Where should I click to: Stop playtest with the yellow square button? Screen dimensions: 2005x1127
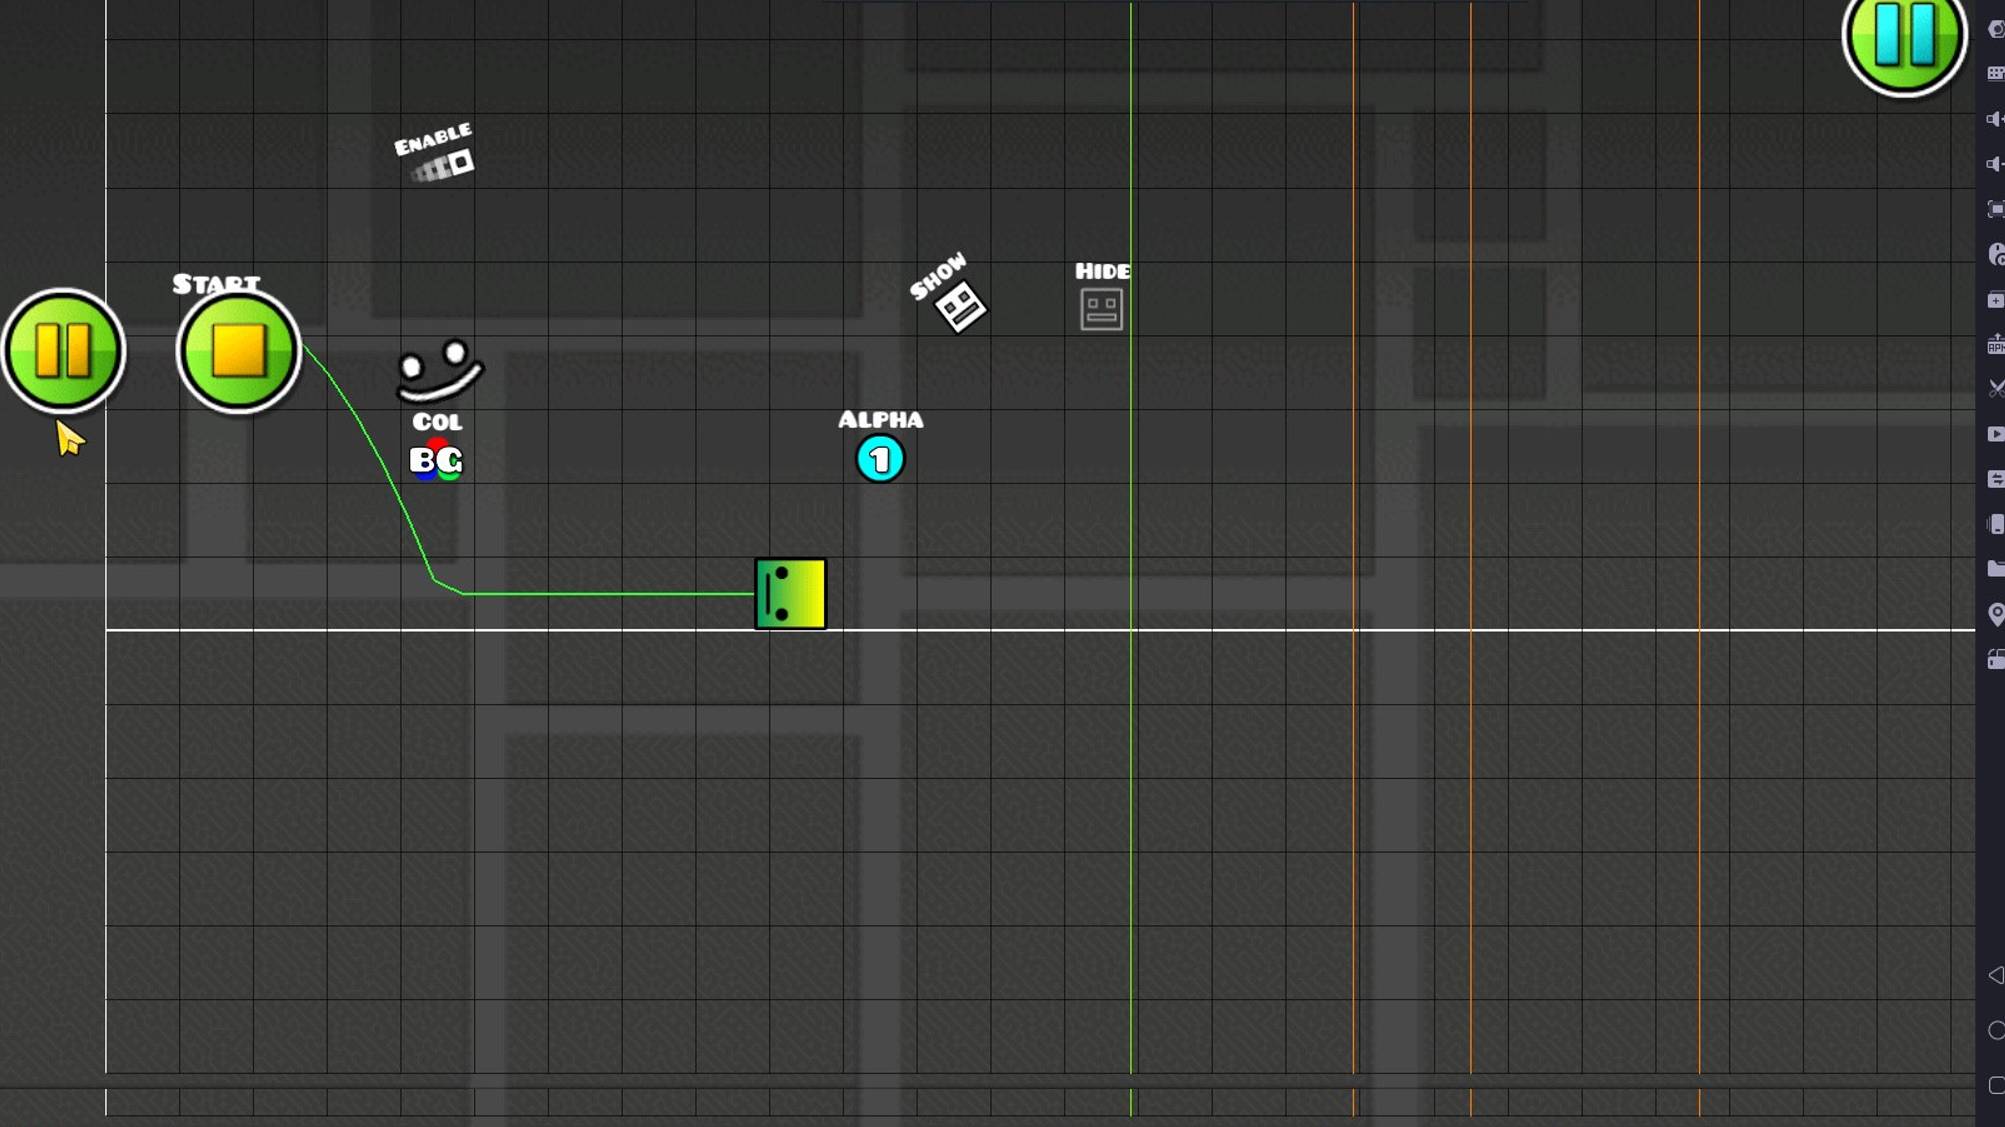click(x=238, y=351)
